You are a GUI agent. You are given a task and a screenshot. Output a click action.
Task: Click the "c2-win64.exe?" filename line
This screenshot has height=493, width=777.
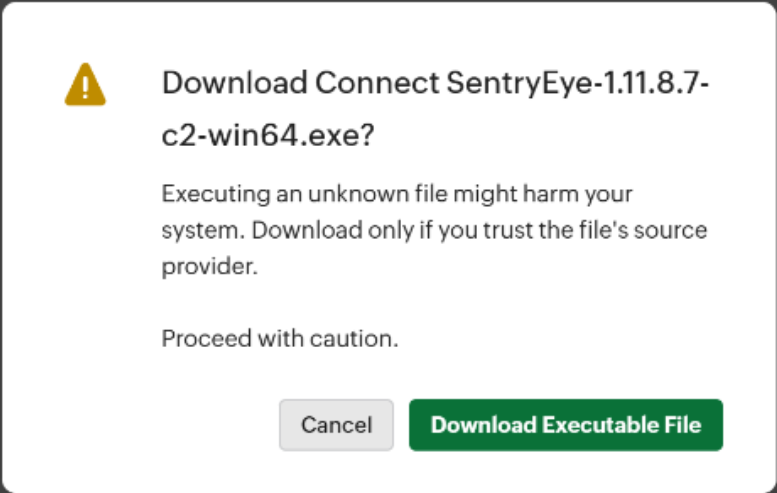pos(268,136)
